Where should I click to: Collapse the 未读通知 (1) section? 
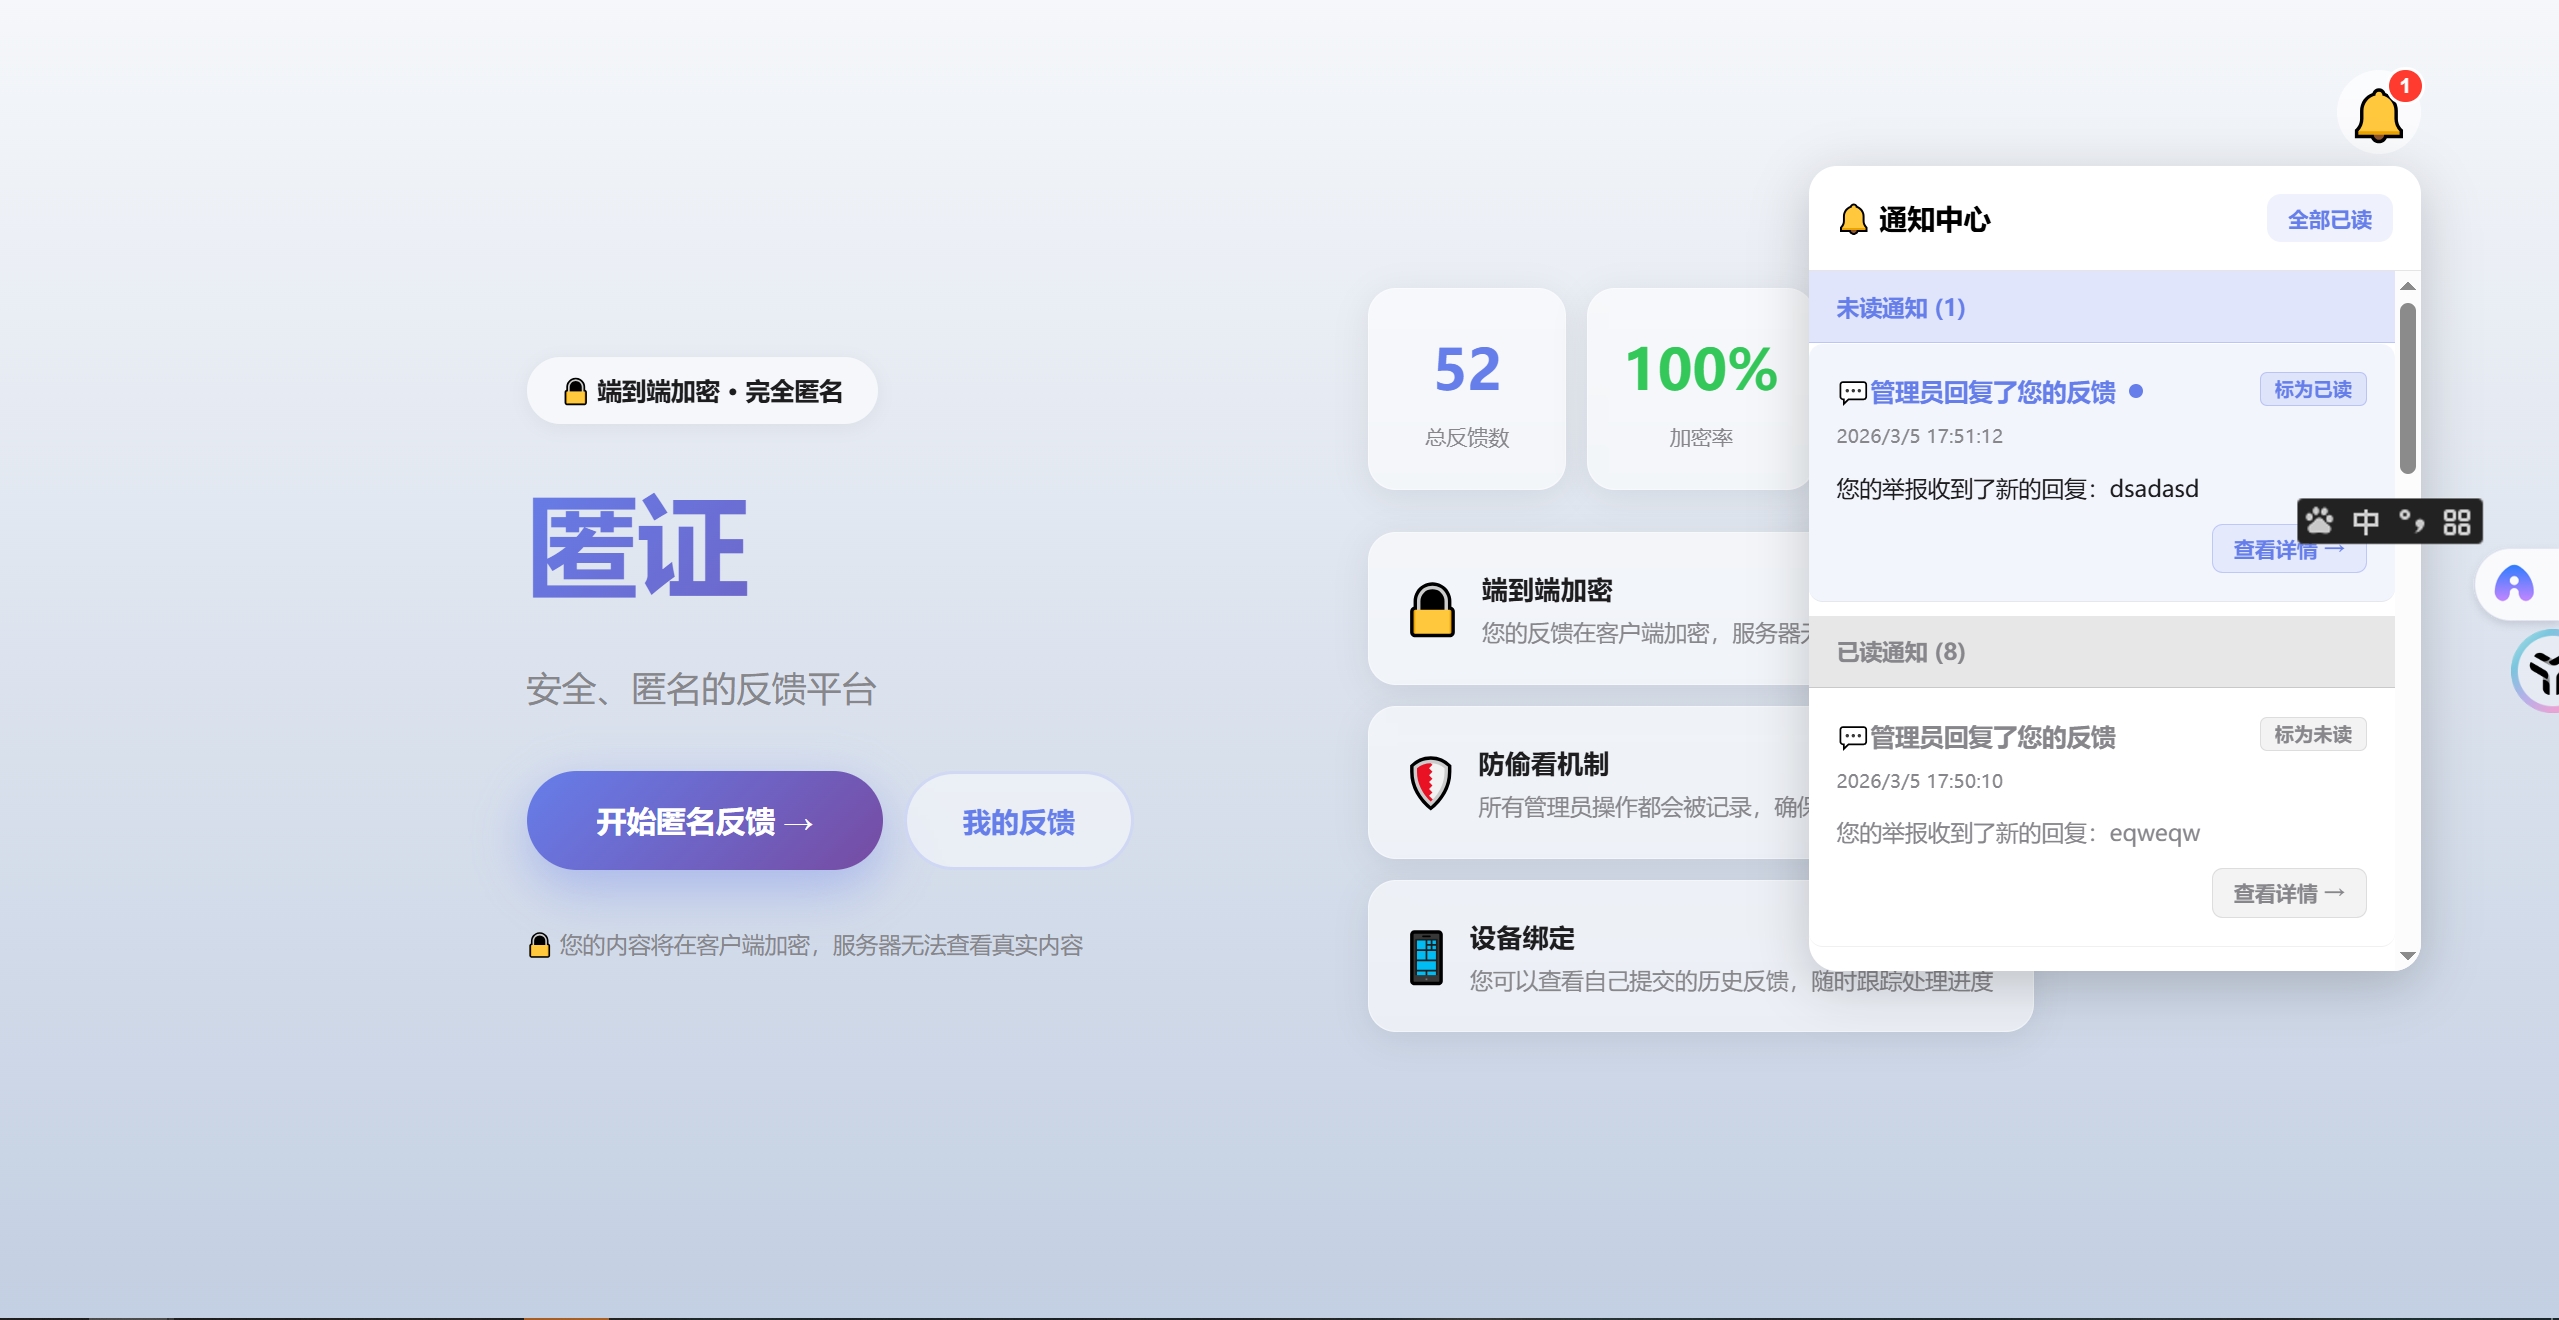[x=1899, y=308]
